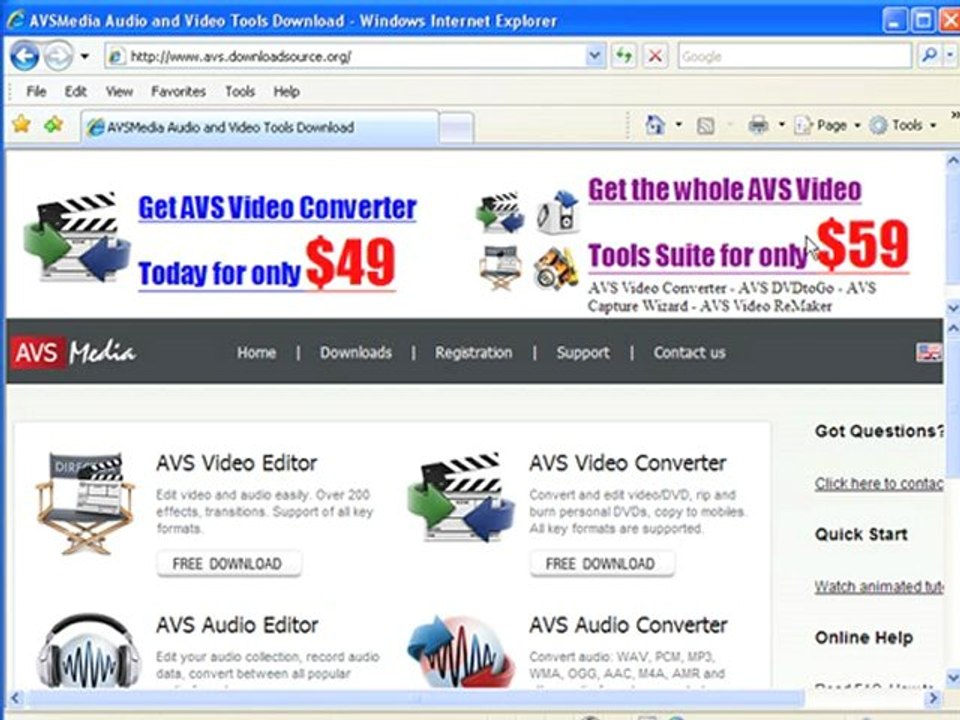The width and height of the screenshot is (960, 720).
Task: Open the Favorites menu
Action: [x=178, y=91]
